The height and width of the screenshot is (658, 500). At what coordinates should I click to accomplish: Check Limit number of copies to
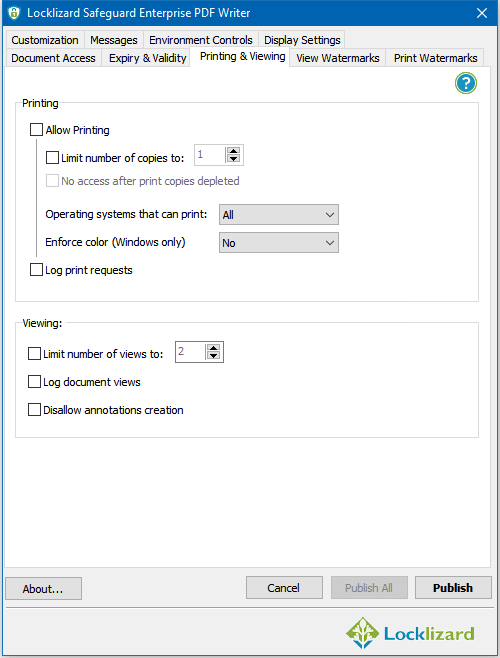tap(52, 158)
